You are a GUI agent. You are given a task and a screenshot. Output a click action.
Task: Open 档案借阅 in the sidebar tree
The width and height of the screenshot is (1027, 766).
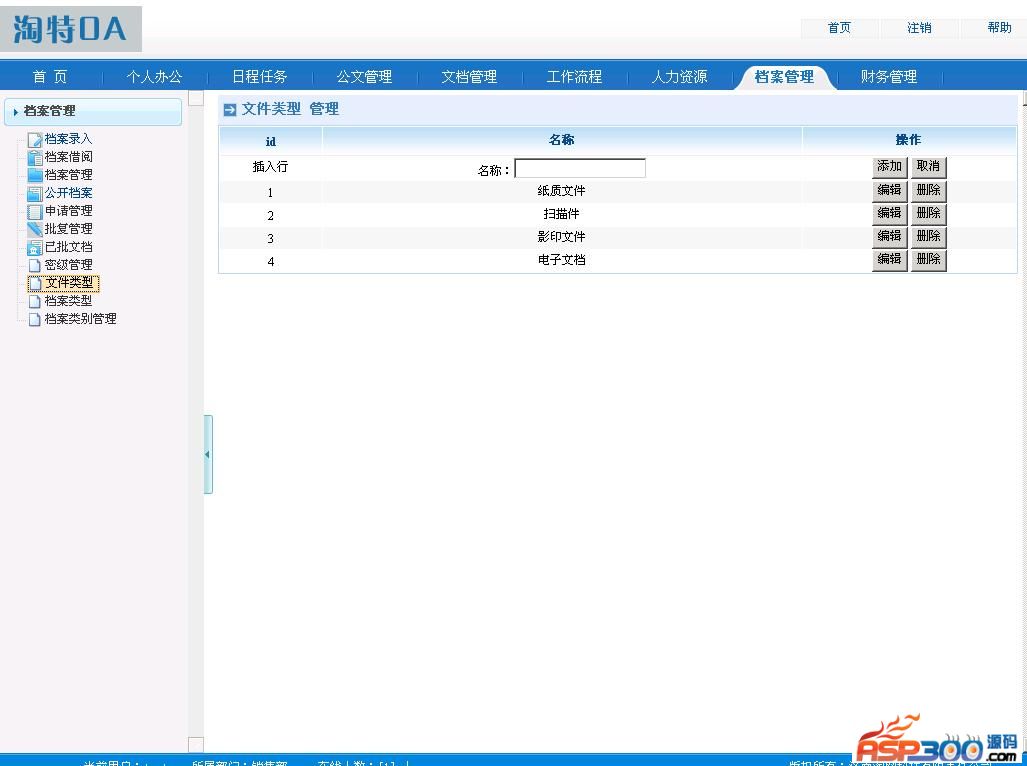click(x=68, y=157)
